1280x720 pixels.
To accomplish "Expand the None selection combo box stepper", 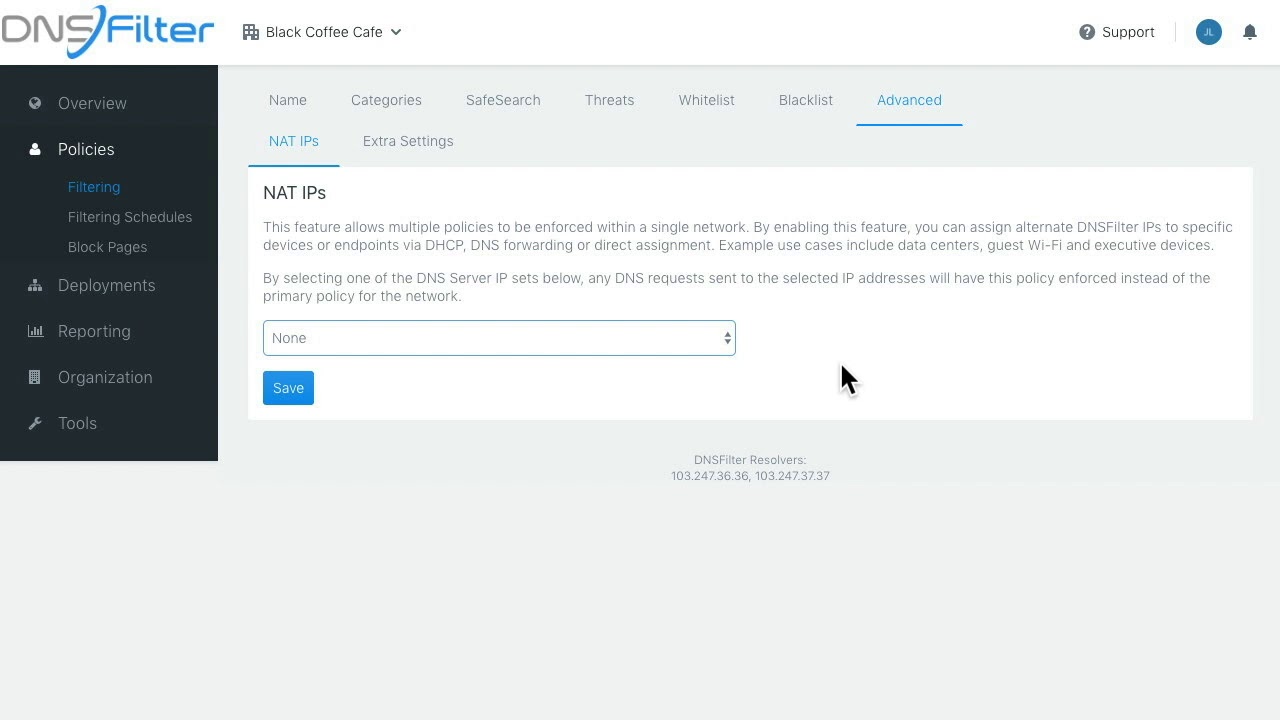I will tap(727, 338).
